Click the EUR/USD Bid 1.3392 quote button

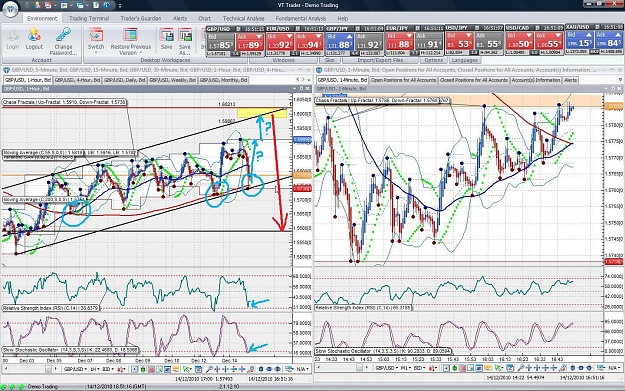click(x=280, y=42)
